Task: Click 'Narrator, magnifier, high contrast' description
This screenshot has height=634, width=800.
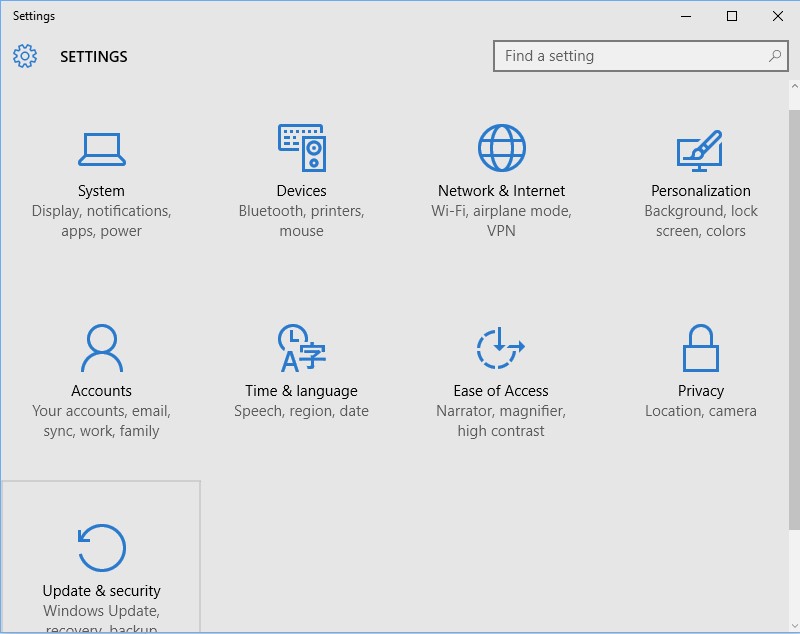Action: [x=501, y=421]
